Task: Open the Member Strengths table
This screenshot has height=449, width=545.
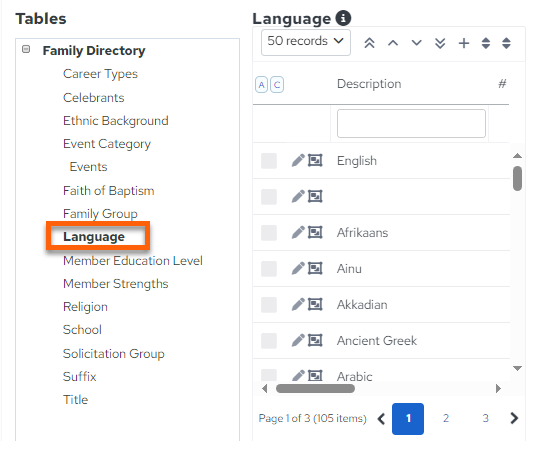Action: 115,284
